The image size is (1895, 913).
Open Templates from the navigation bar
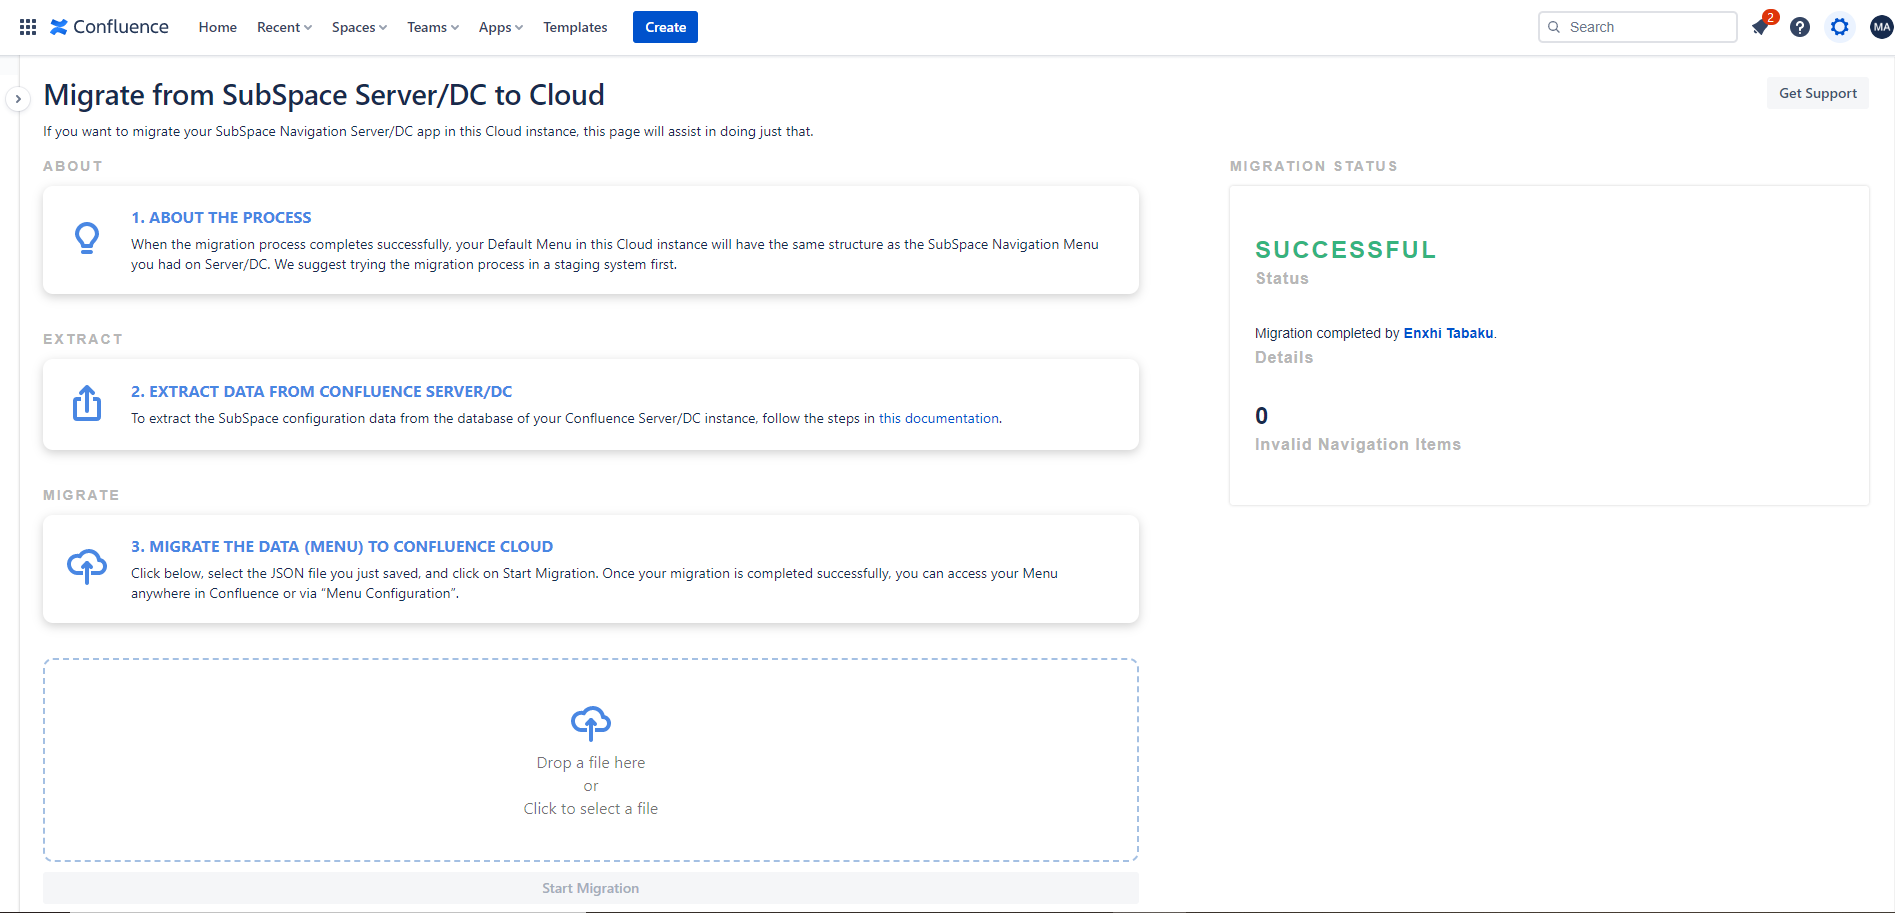click(x=575, y=27)
